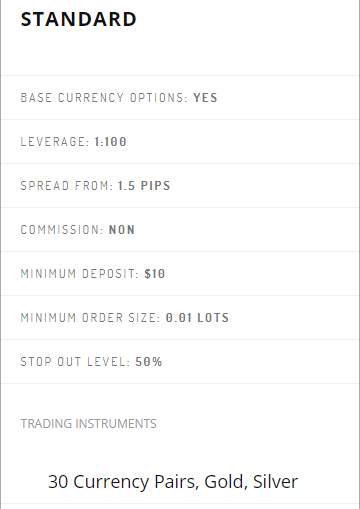
Task: Select the NON commission value
Action: tap(122, 230)
